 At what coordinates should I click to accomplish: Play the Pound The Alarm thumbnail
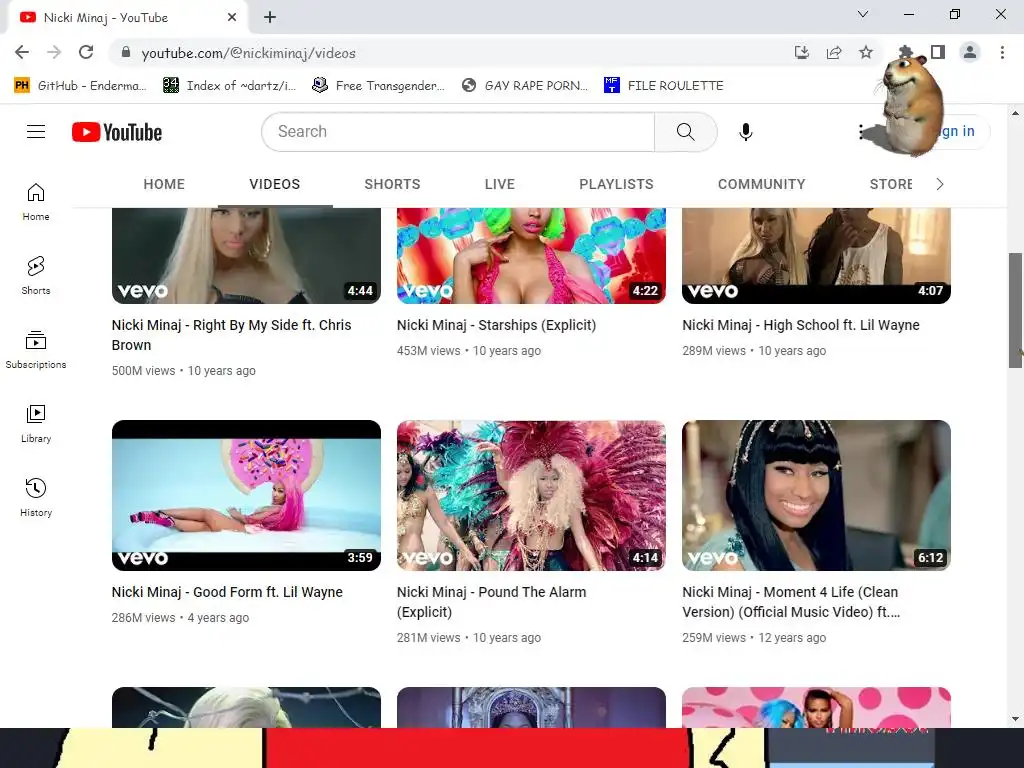point(532,496)
